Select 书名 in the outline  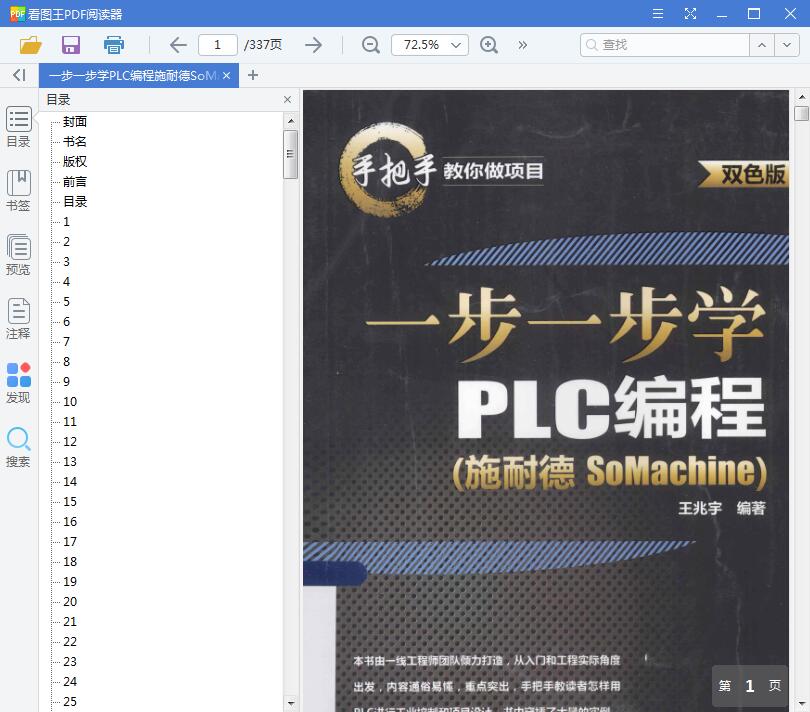click(x=75, y=142)
